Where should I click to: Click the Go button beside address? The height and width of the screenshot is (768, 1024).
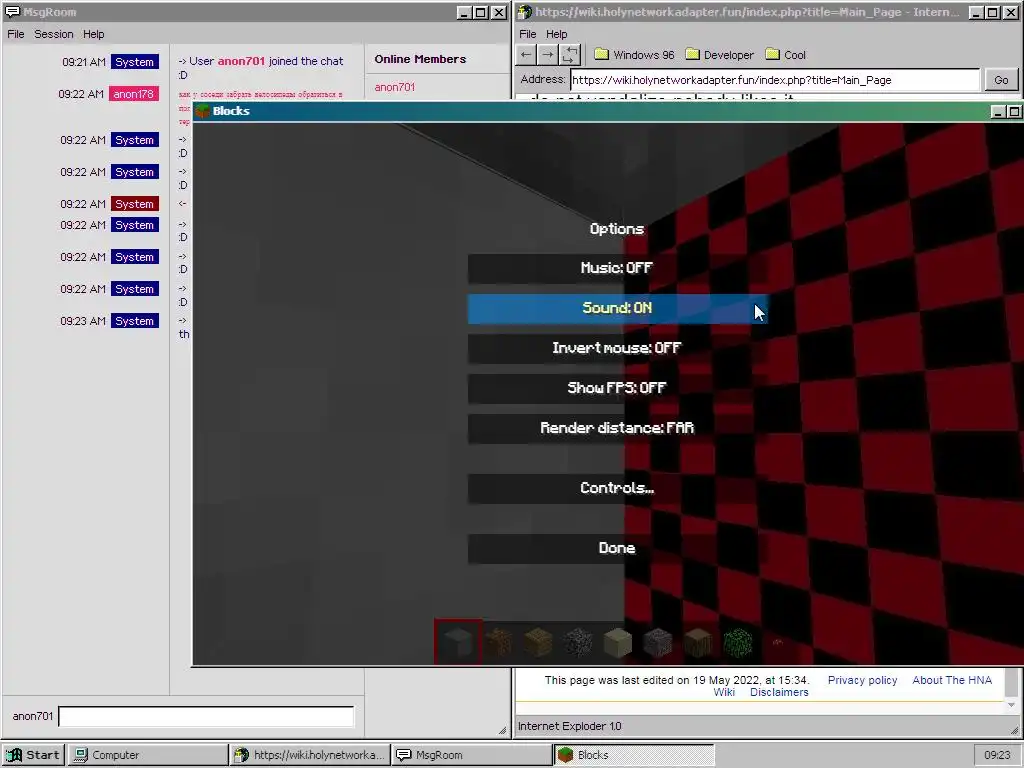pyautogui.click(x=1000, y=80)
